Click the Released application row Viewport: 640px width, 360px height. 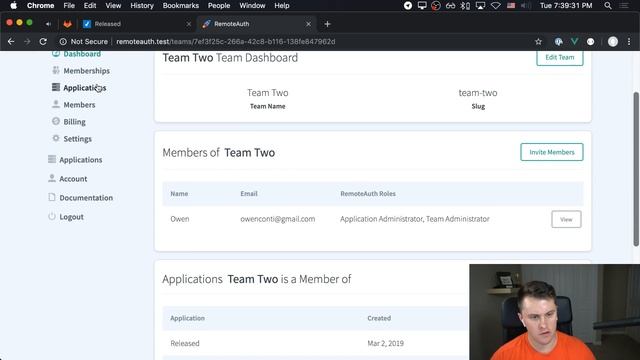click(x=315, y=343)
